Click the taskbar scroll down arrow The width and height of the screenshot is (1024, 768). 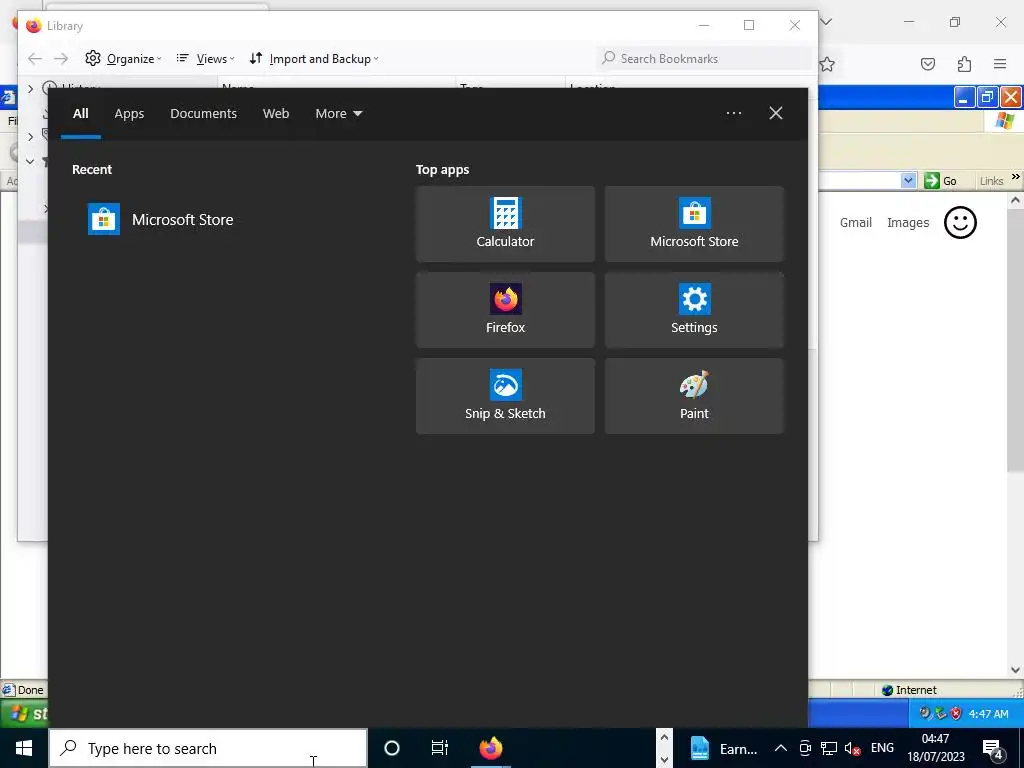(664, 760)
